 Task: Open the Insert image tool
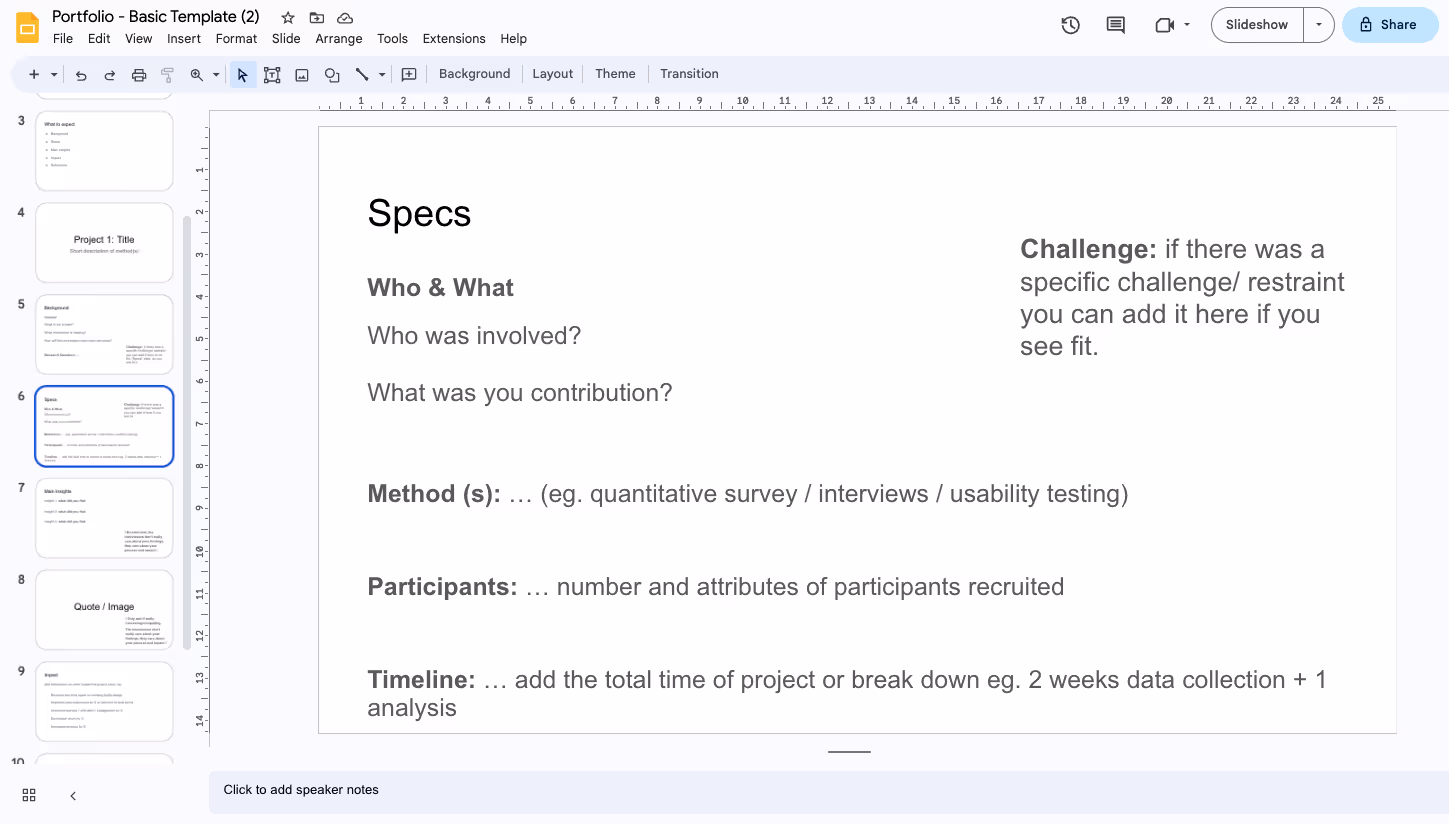pyautogui.click(x=301, y=74)
